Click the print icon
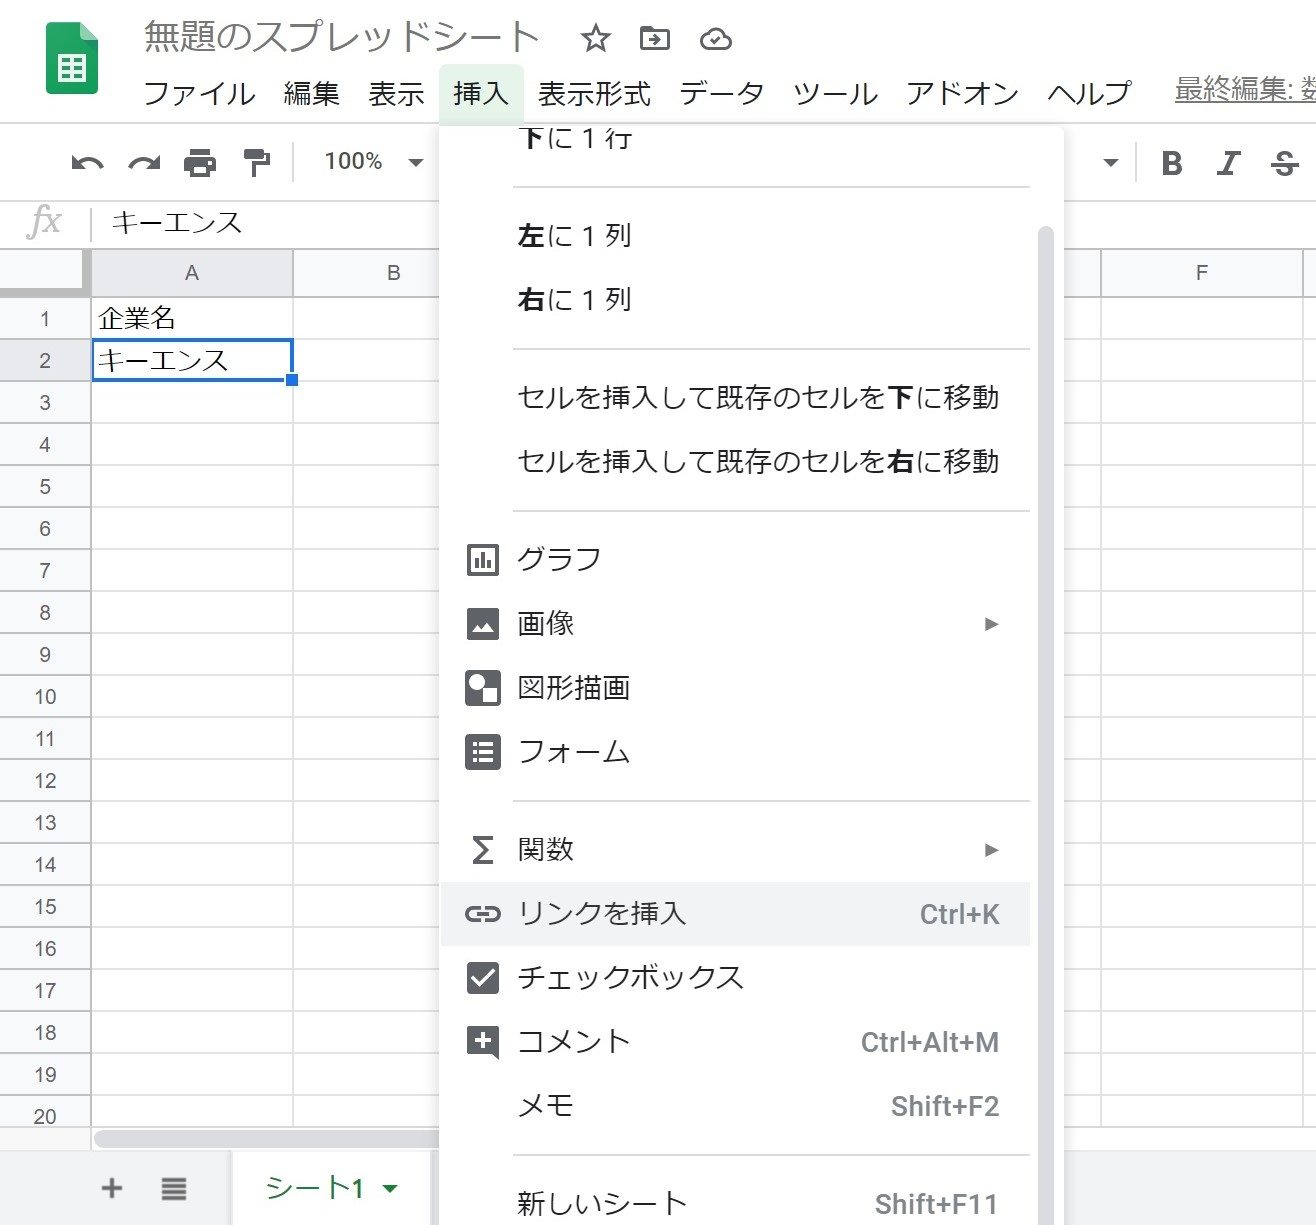The width and height of the screenshot is (1316, 1225). coord(200,162)
